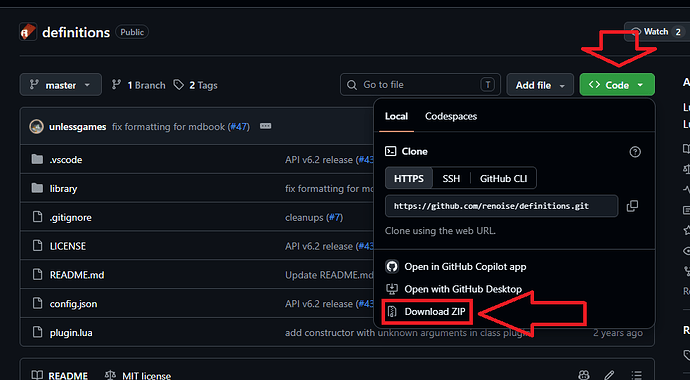Click Download ZIP
The width and height of the screenshot is (690, 380).
pos(435,312)
